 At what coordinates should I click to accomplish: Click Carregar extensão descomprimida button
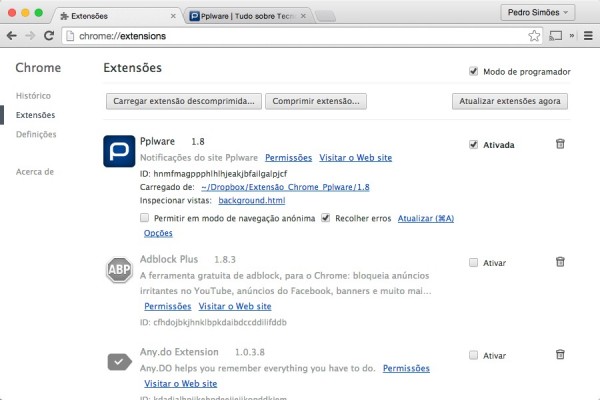tap(184, 101)
